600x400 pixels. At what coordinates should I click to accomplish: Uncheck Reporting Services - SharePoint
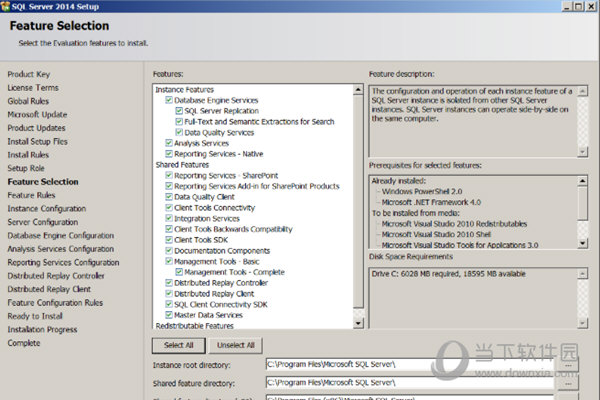click(x=169, y=175)
